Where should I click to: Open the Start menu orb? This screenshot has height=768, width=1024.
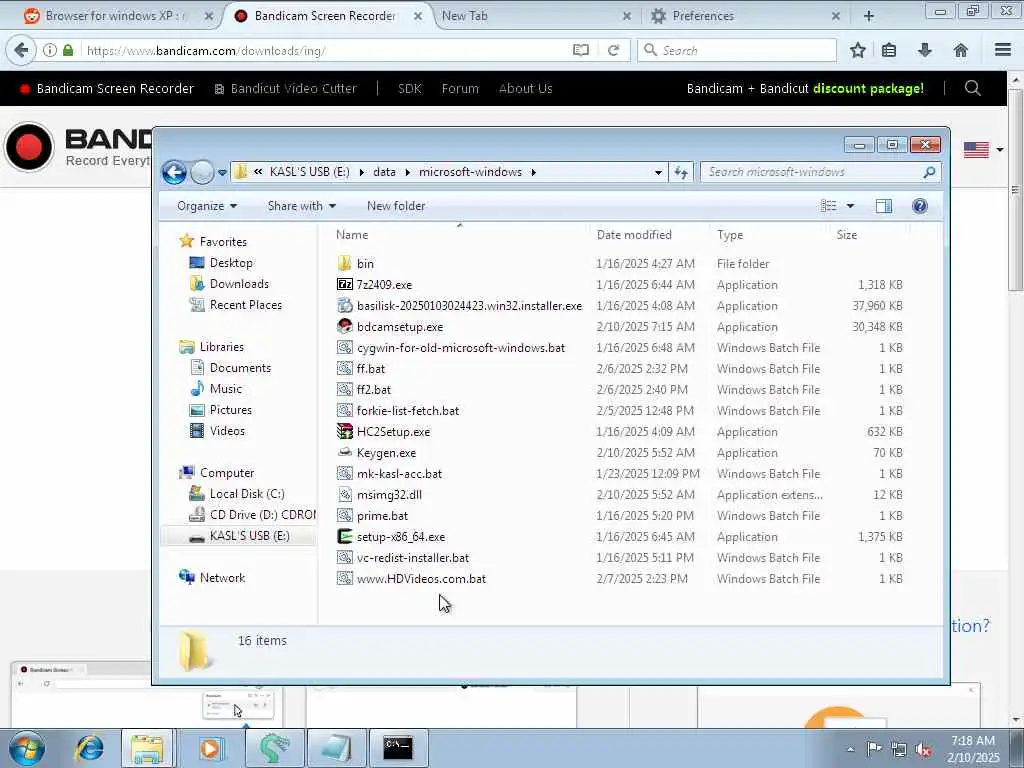(x=27, y=748)
